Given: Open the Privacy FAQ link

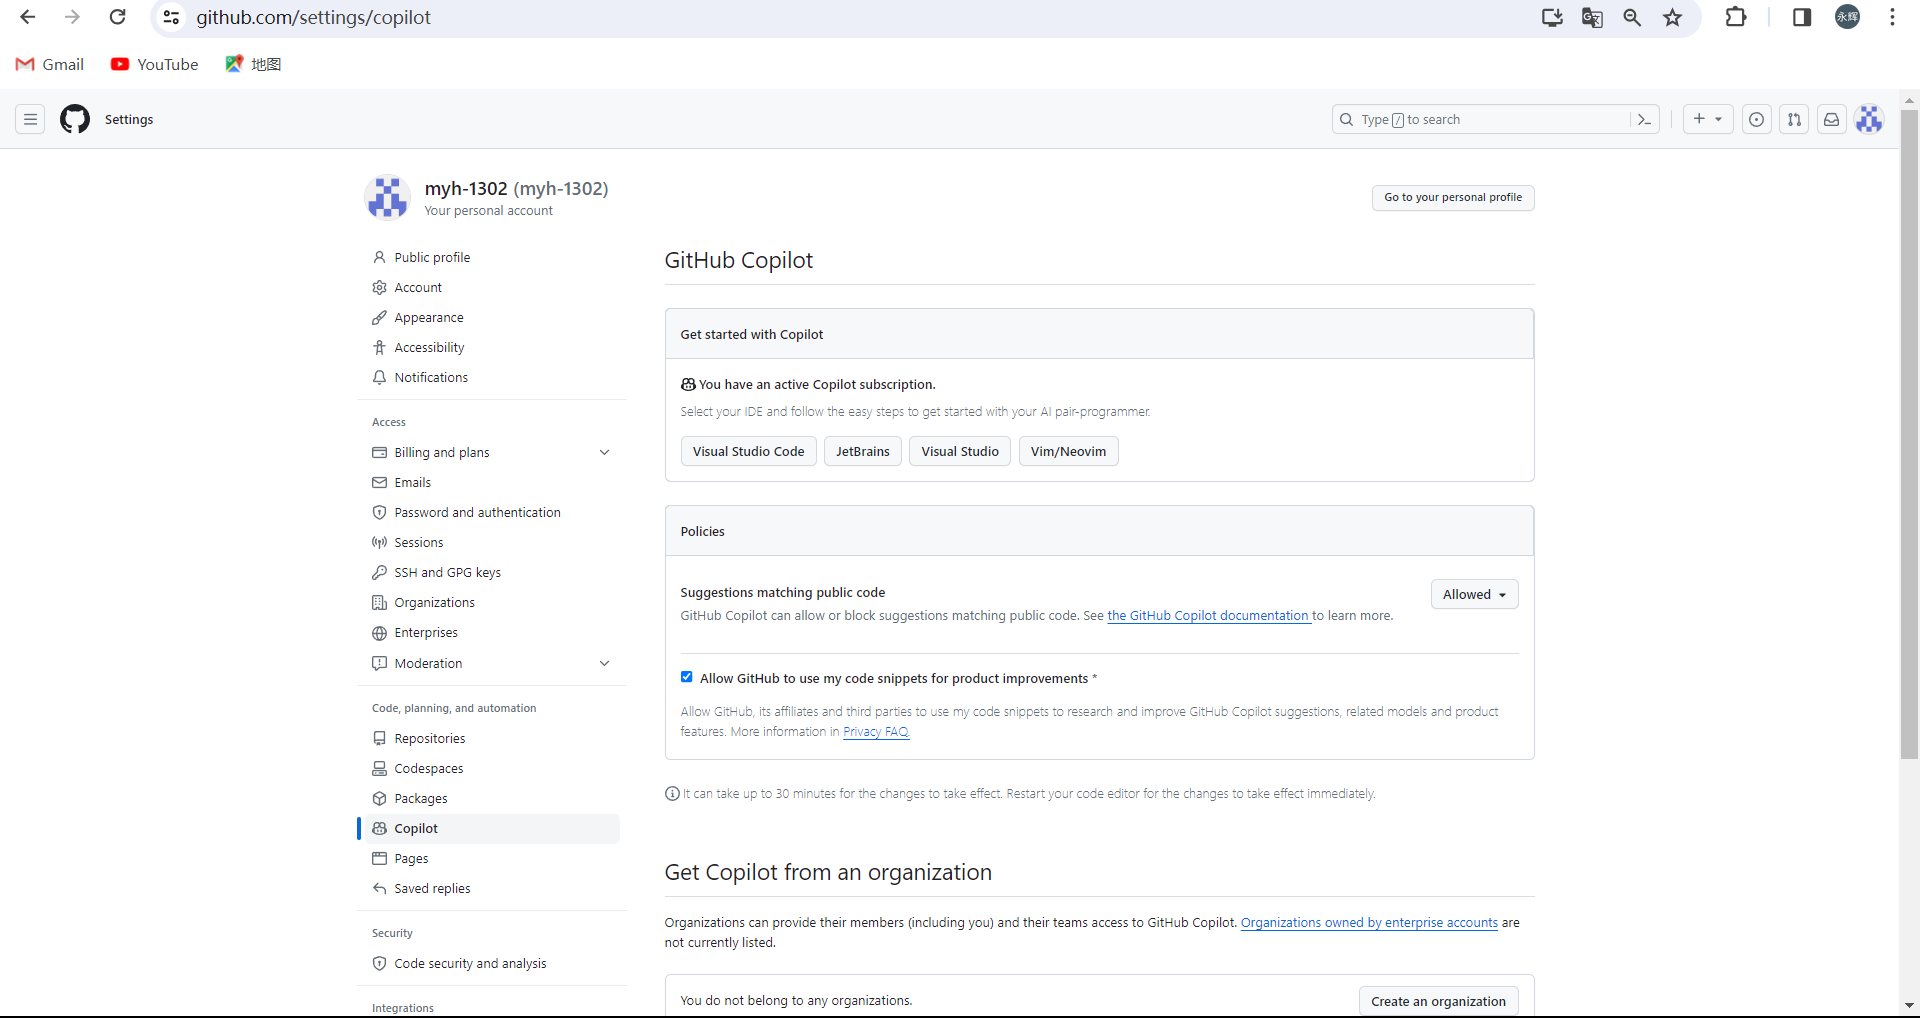Looking at the screenshot, I should click(876, 732).
